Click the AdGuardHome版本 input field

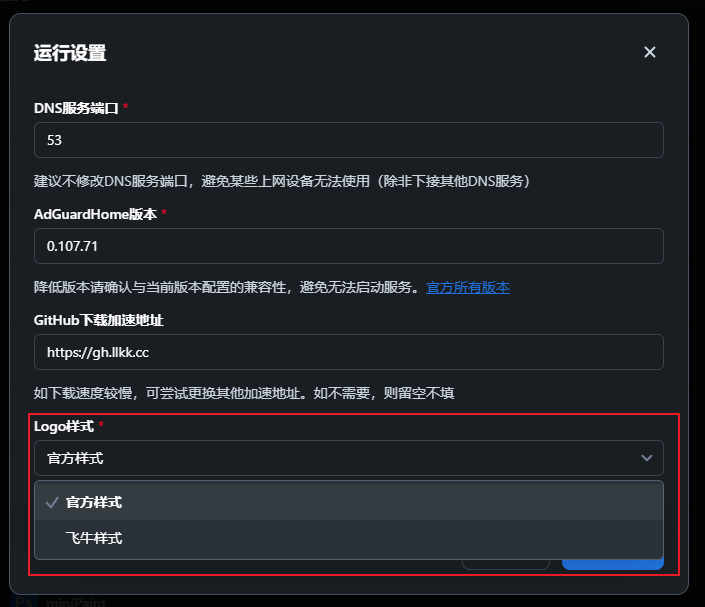(x=348, y=246)
